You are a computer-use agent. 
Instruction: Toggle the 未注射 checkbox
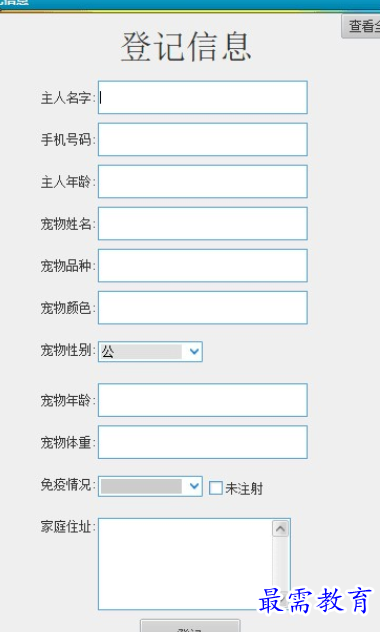point(216,488)
